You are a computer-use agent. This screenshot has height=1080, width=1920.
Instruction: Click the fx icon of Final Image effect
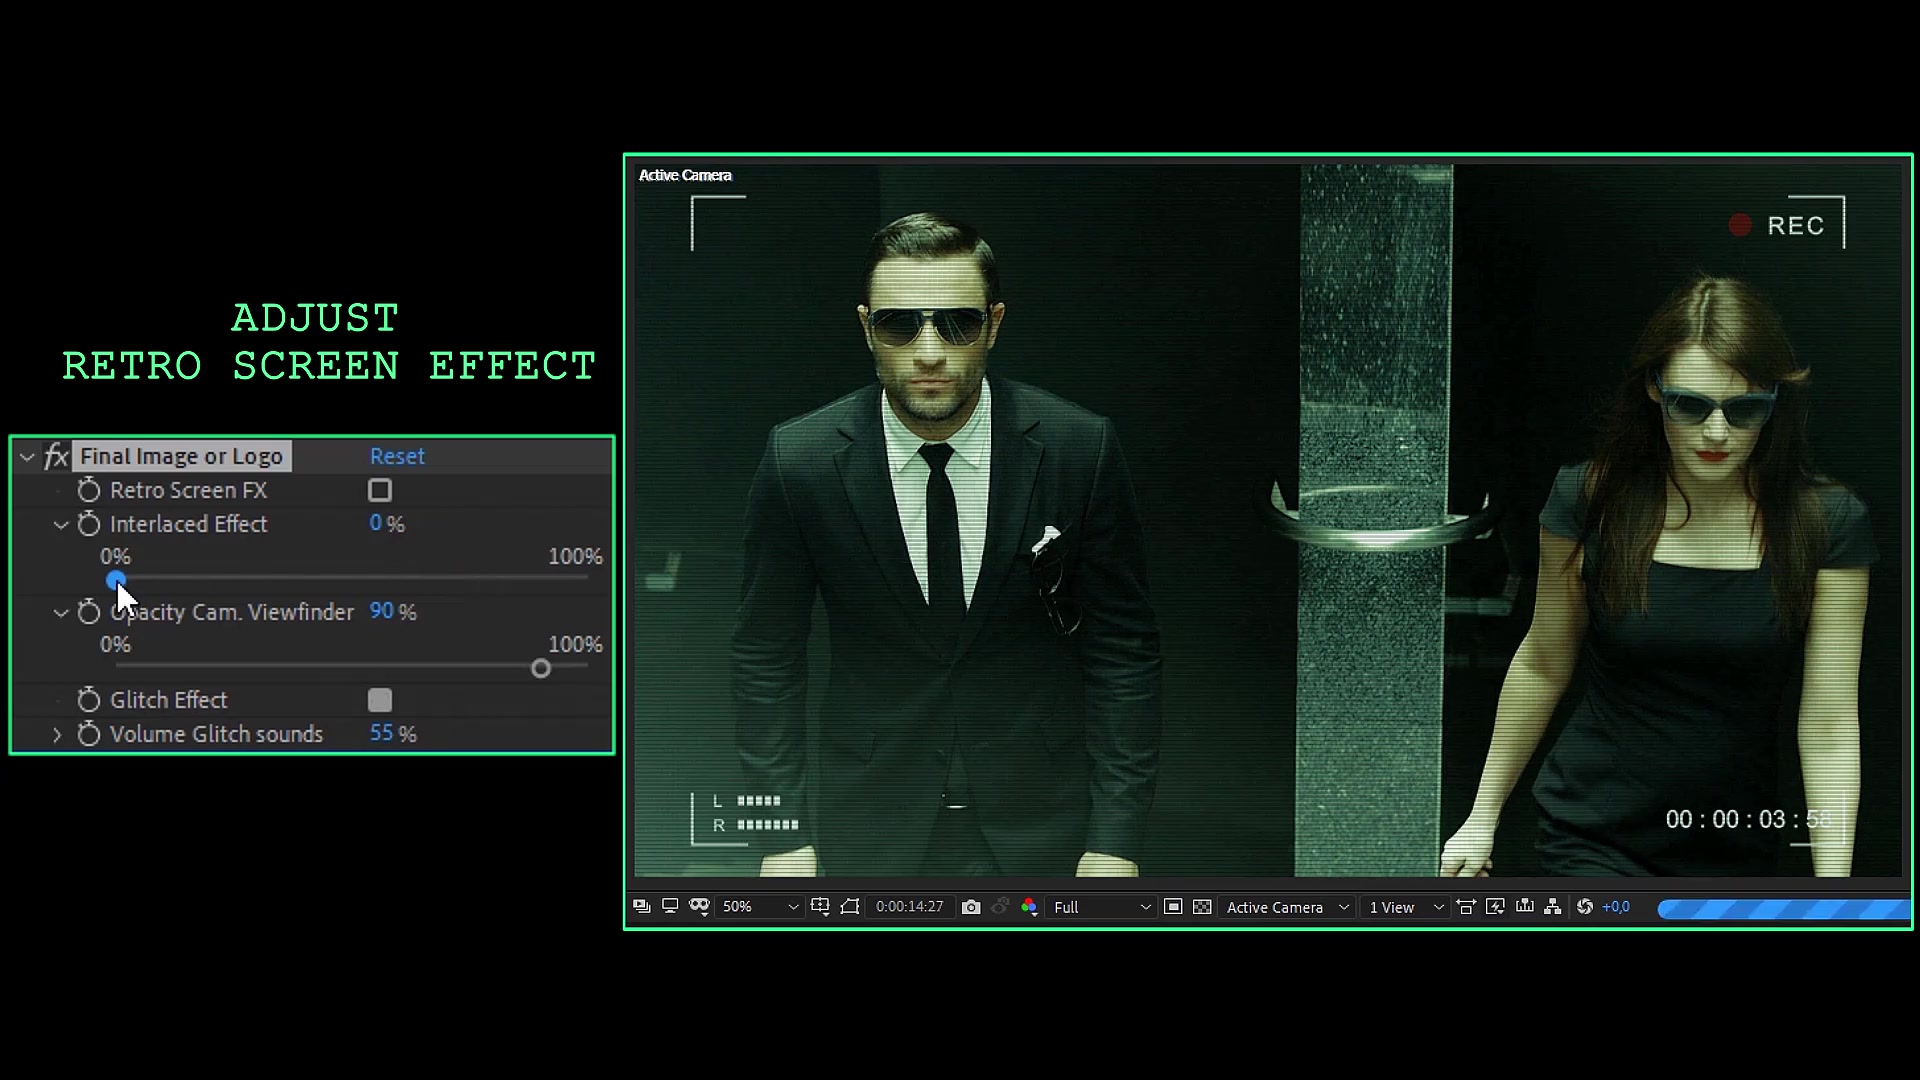pyautogui.click(x=56, y=457)
